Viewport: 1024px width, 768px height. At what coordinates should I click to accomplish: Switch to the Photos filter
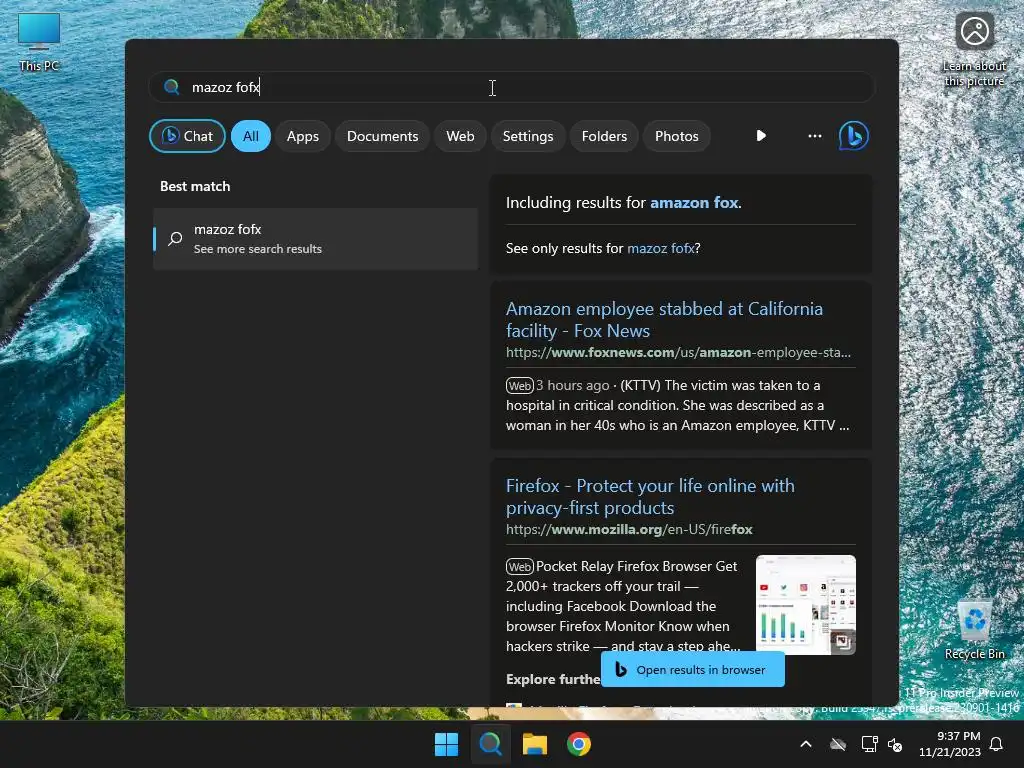[677, 136]
